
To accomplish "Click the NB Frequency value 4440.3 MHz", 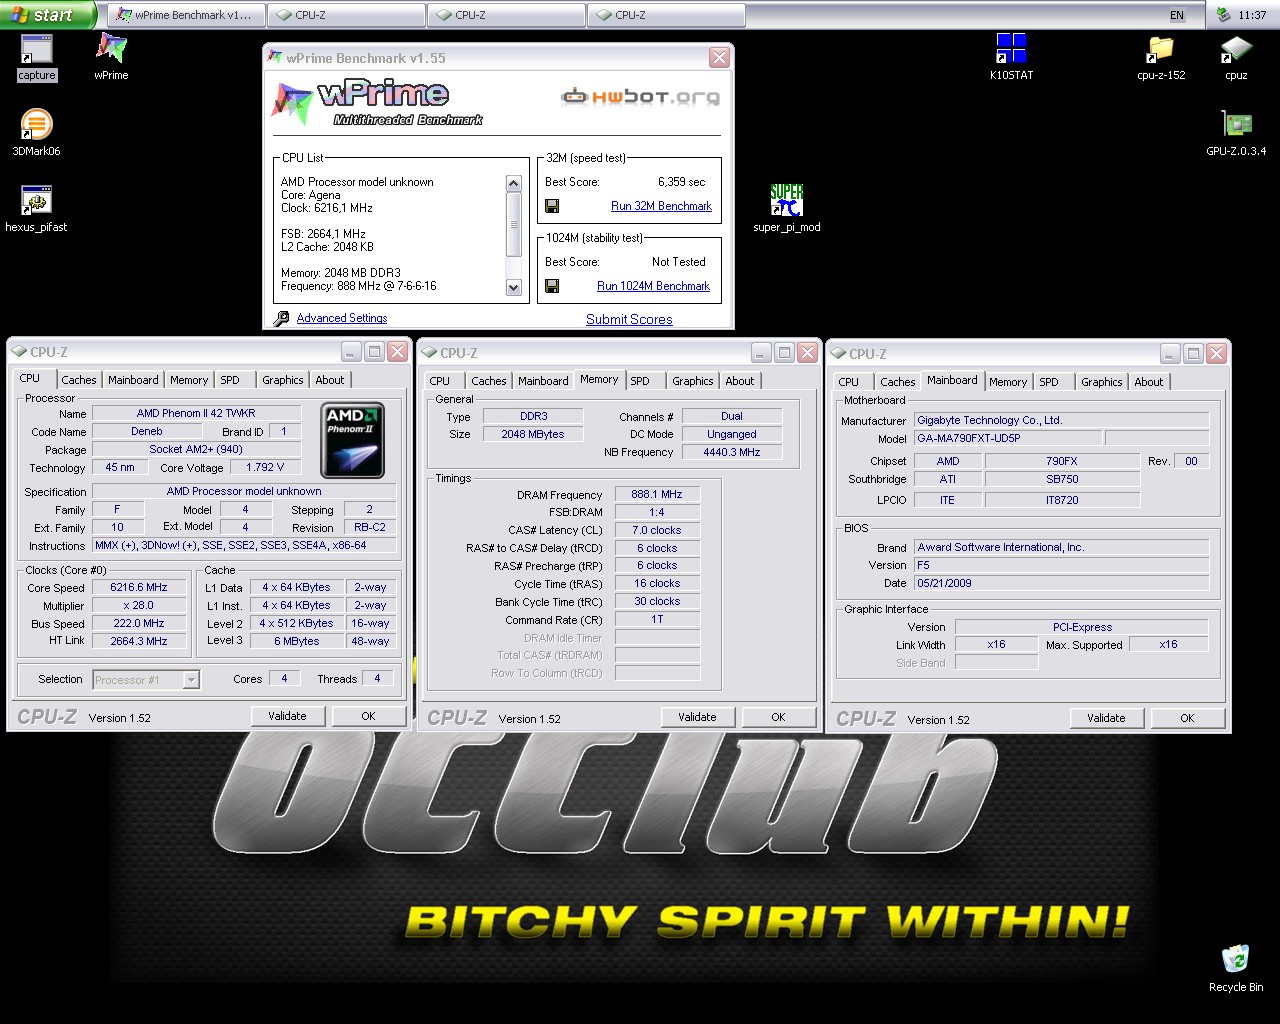I will [x=732, y=452].
